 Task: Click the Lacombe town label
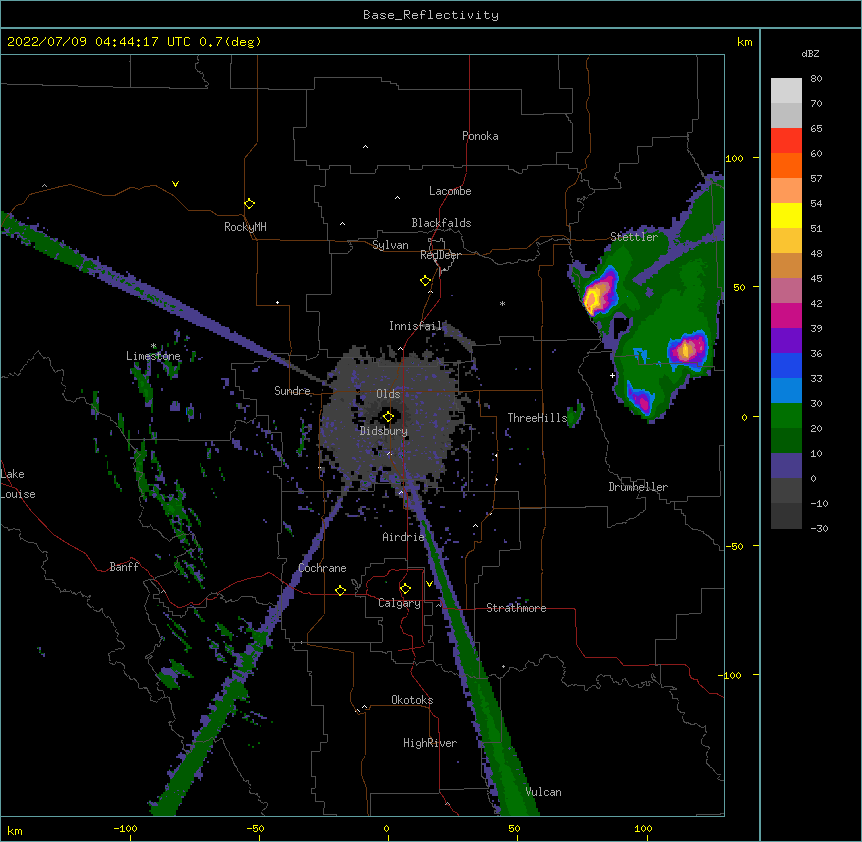click(x=450, y=191)
